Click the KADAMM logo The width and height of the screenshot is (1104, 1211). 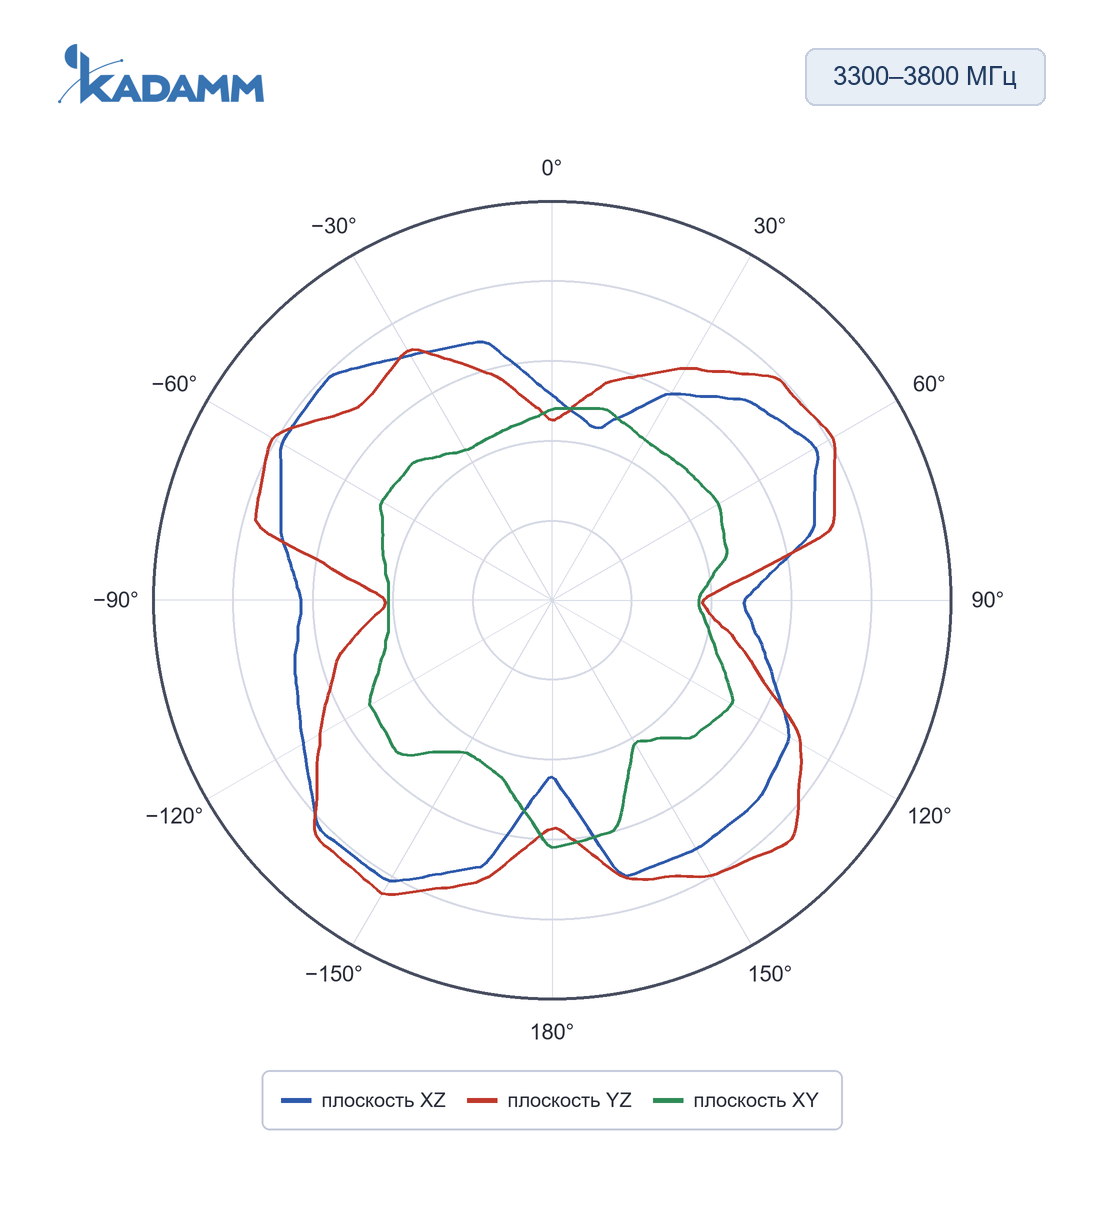click(161, 74)
